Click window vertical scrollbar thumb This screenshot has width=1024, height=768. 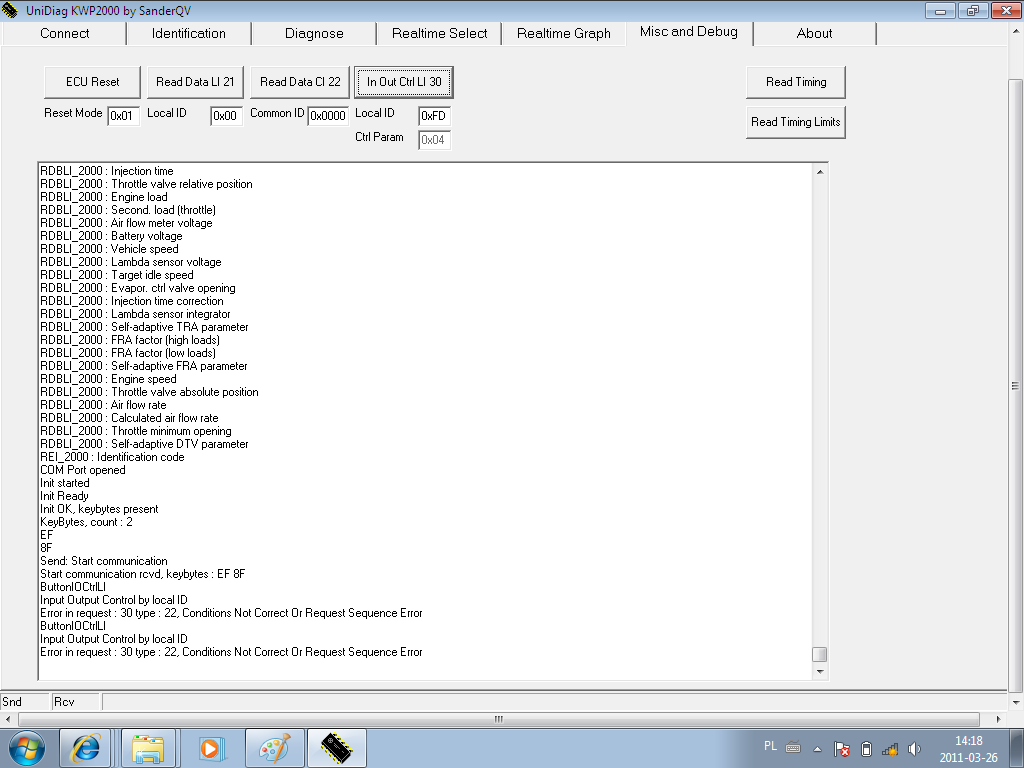pos(1016,385)
